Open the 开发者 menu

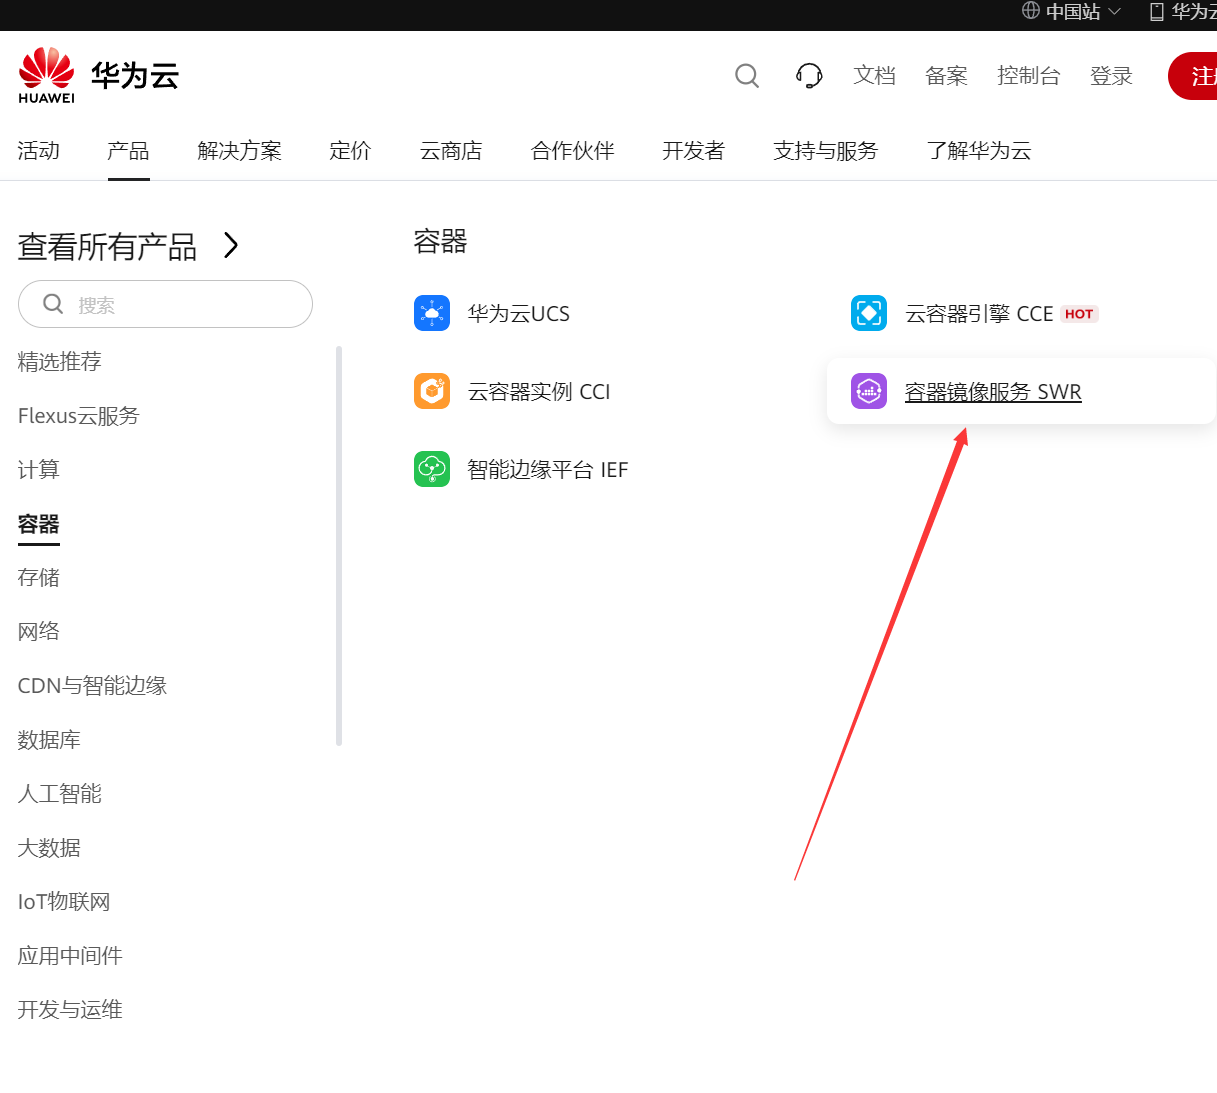[693, 151]
